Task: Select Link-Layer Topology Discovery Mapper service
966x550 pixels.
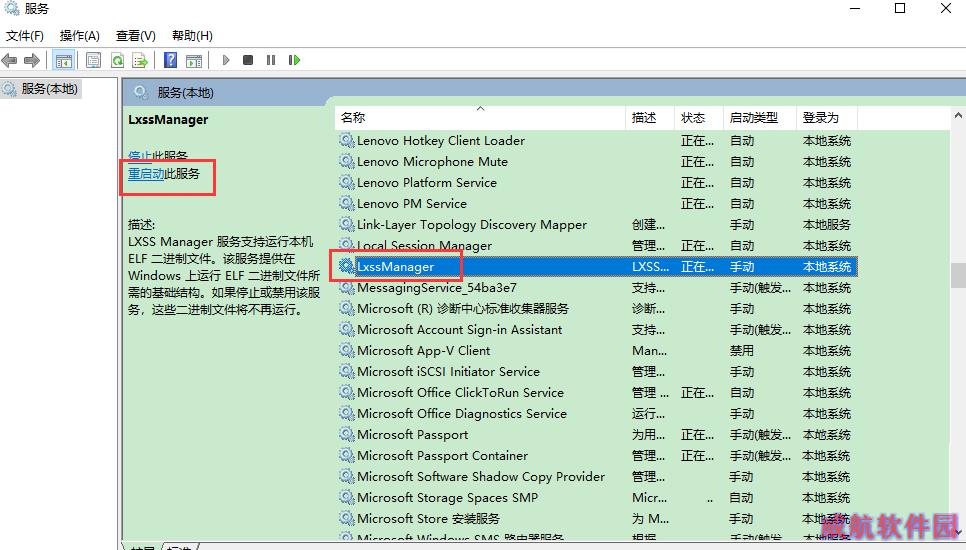Action: point(472,225)
